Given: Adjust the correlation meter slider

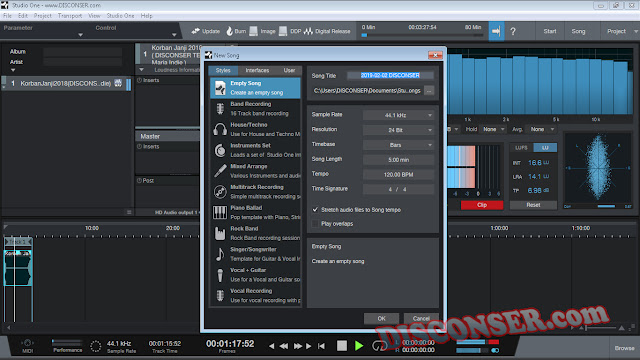Looking at the screenshot, I should click(x=606, y=206).
